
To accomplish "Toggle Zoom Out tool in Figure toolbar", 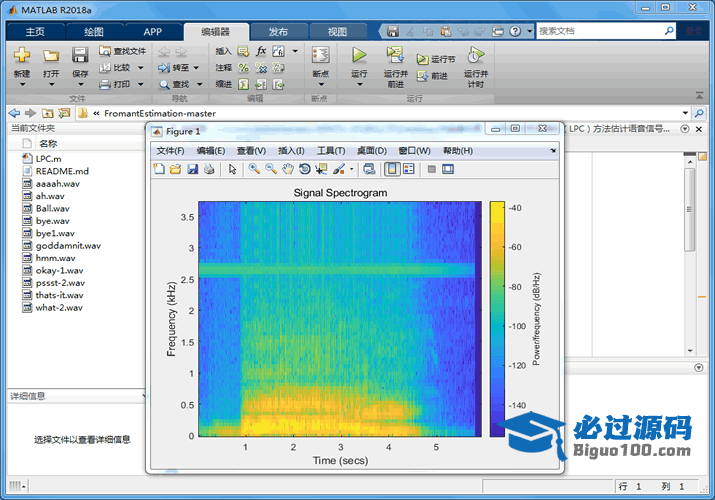I will coord(271,169).
